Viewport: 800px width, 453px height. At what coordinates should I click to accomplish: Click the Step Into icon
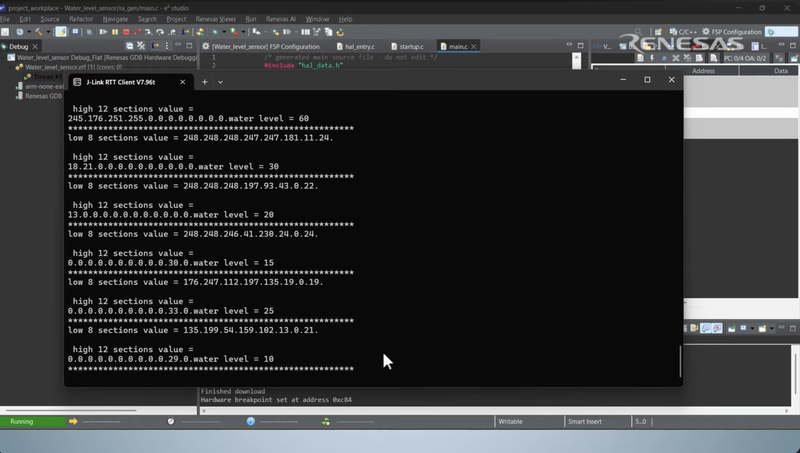(148, 32)
